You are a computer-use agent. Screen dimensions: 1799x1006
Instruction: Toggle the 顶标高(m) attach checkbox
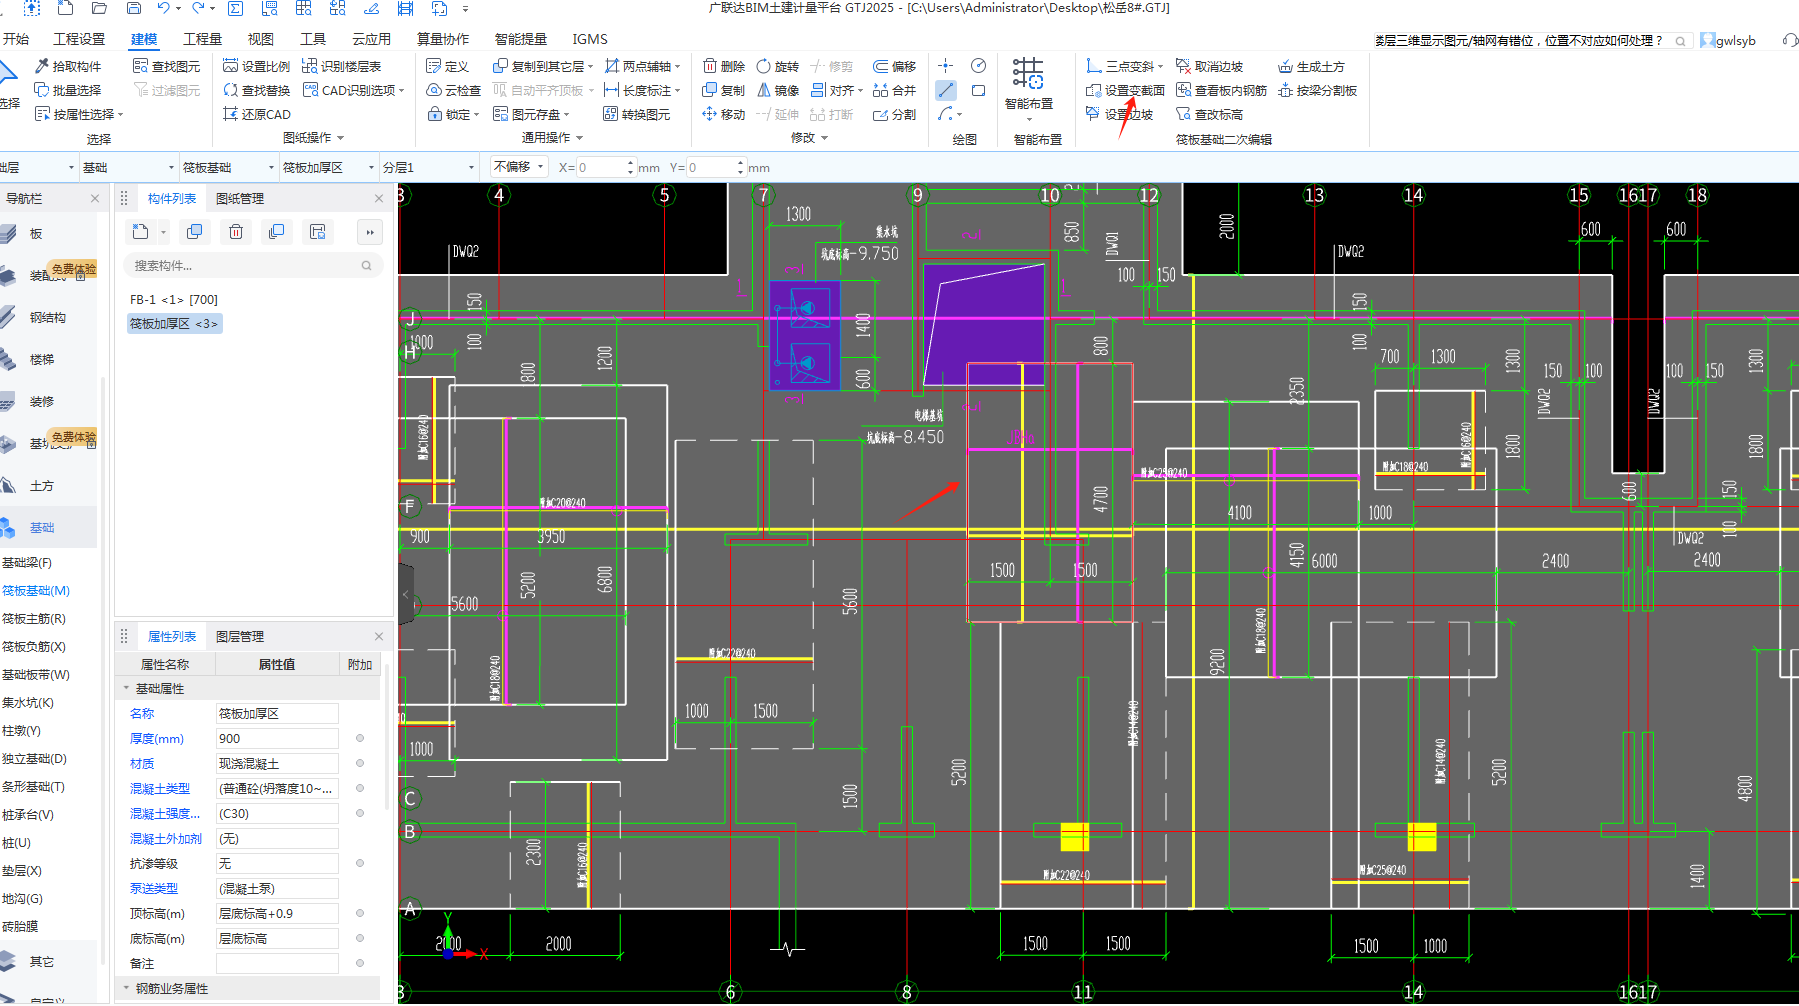[x=360, y=913]
